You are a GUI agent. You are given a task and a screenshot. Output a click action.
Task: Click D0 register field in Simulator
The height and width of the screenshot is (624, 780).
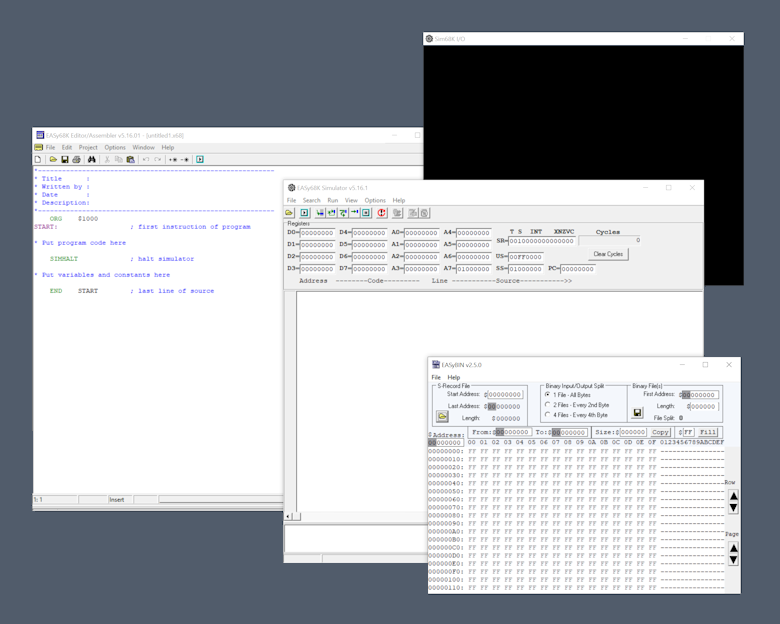pyautogui.click(x=317, y=233)
